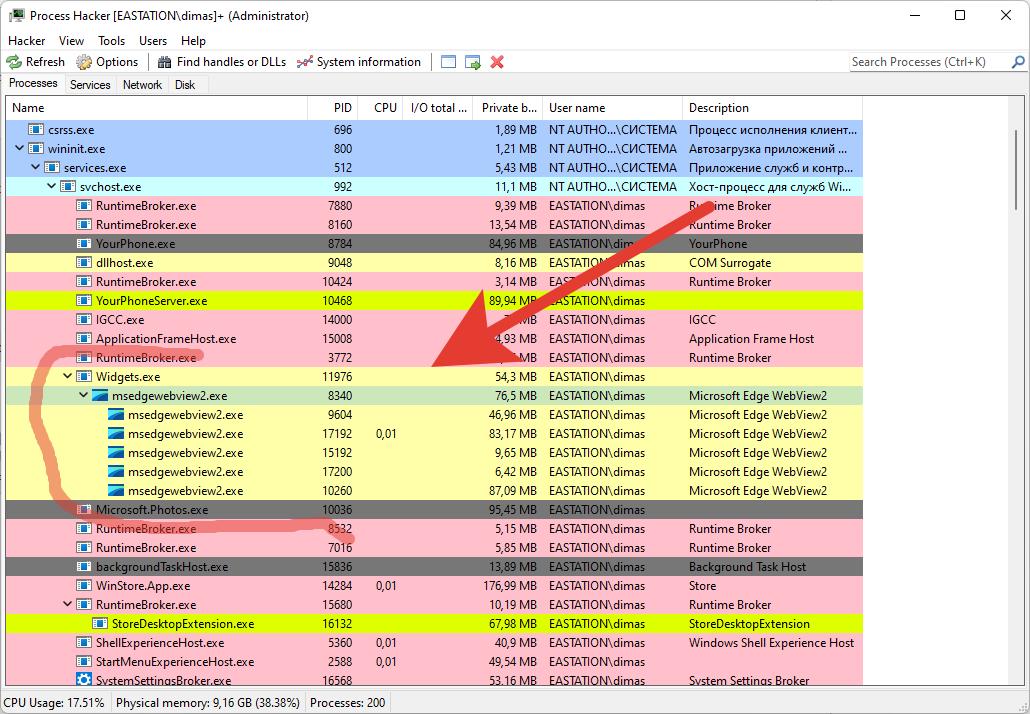1030x714 pixels.
Task: Select the ApplicationFrameHost.exe row
Action: (x=434, y=339)
